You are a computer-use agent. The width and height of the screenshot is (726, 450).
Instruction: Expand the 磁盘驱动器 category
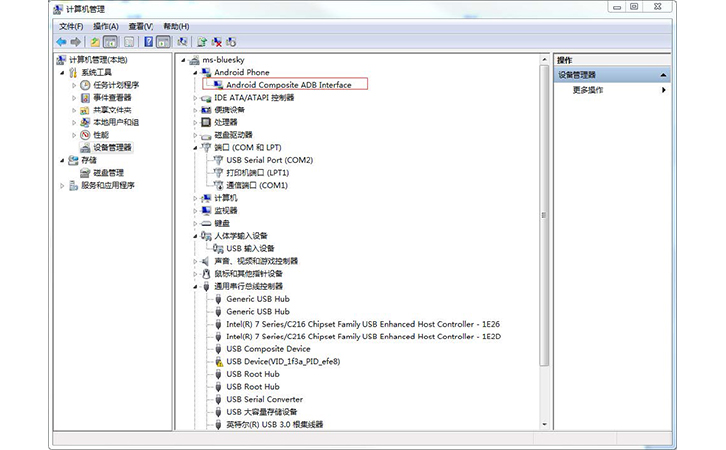point(195,135)
